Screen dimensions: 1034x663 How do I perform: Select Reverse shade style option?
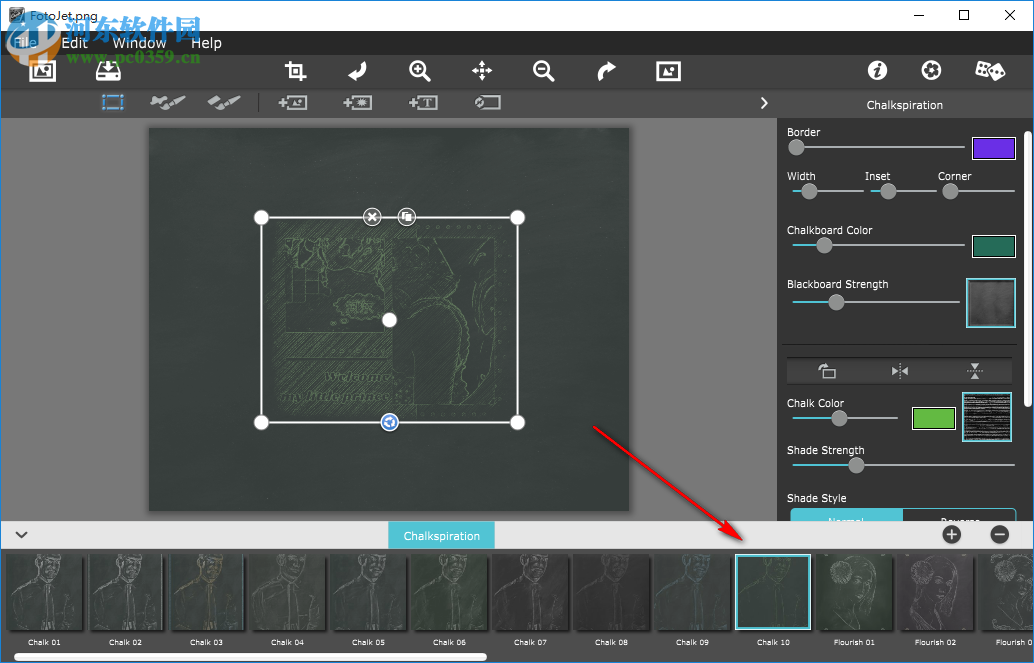(x=958, y=517)
